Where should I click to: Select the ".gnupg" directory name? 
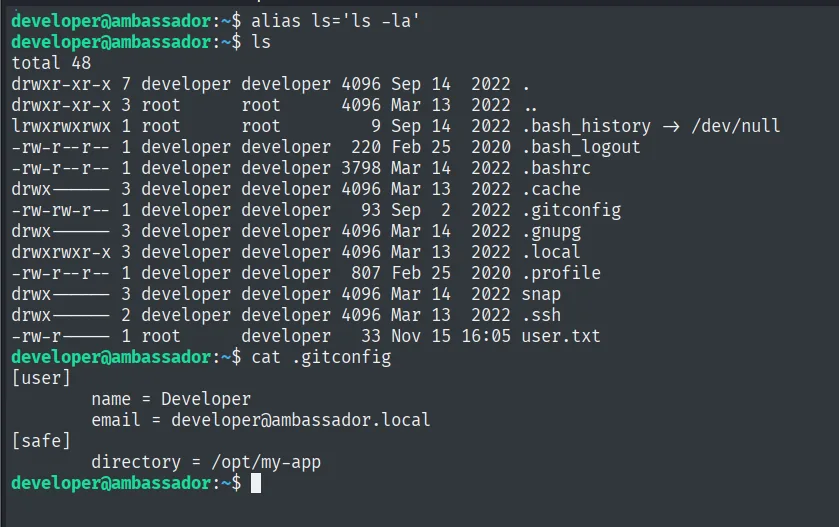click(552, 231)
